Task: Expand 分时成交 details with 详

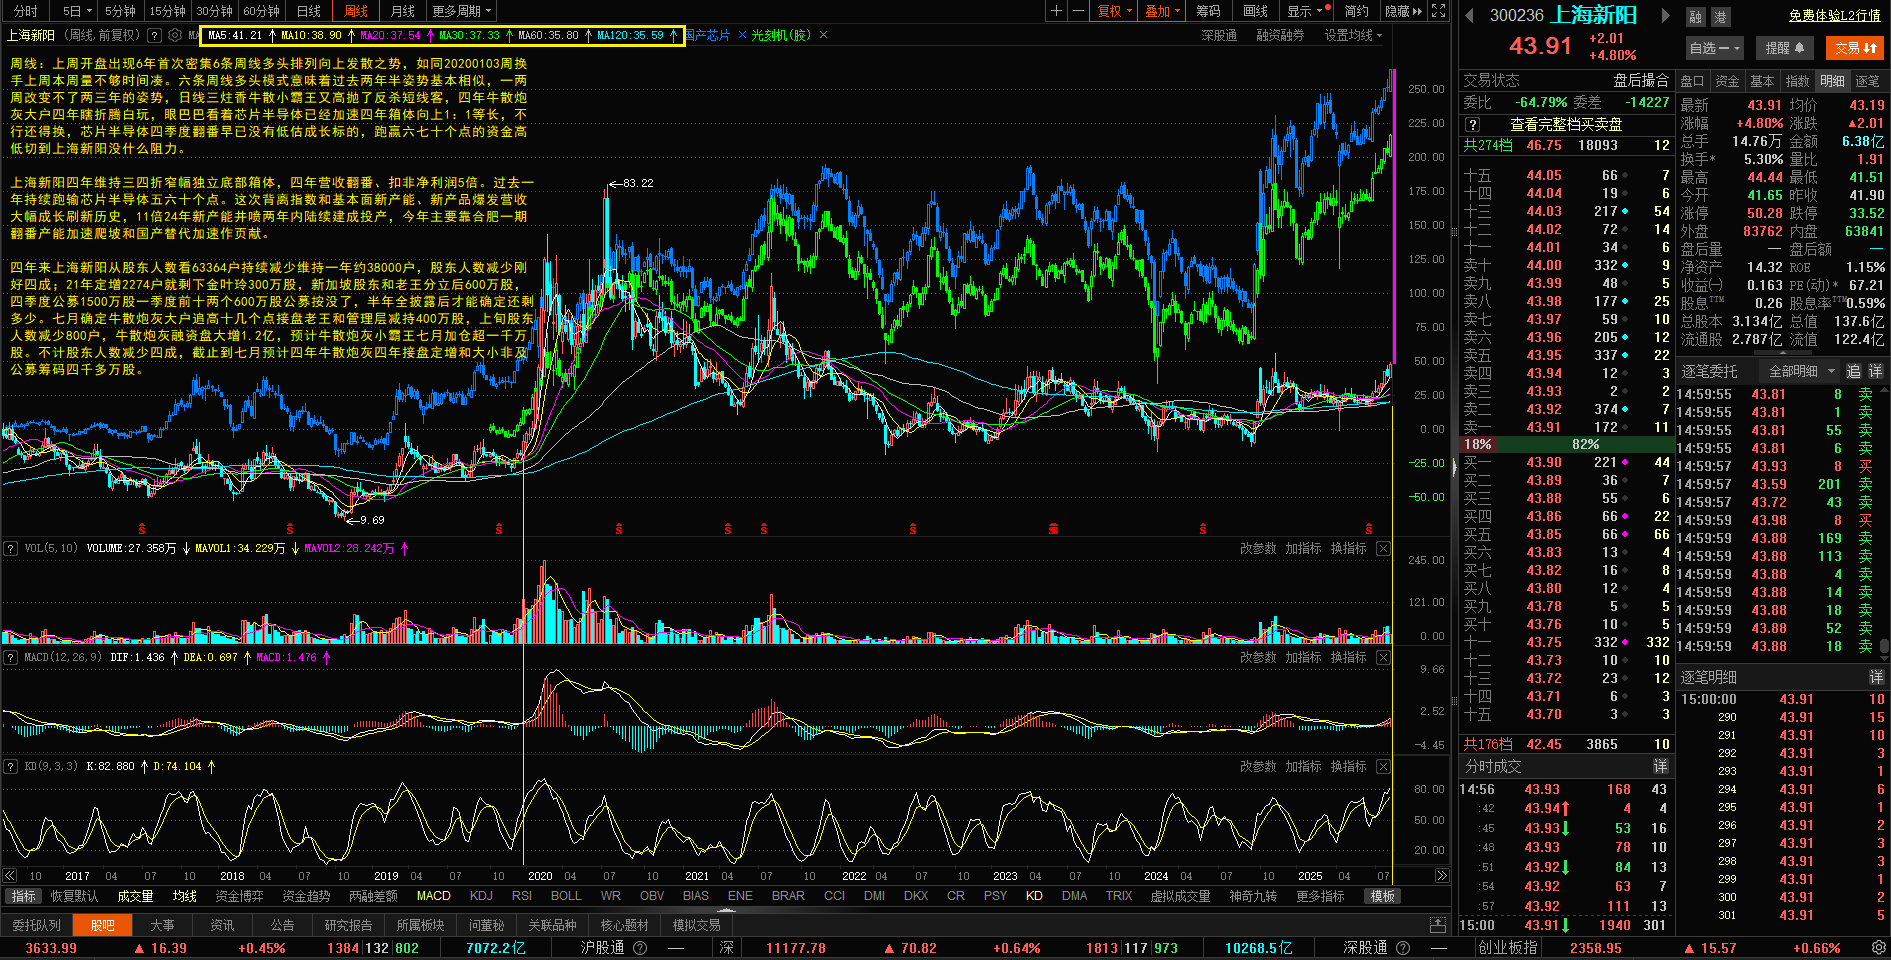Action: [x=1660, y=766]
